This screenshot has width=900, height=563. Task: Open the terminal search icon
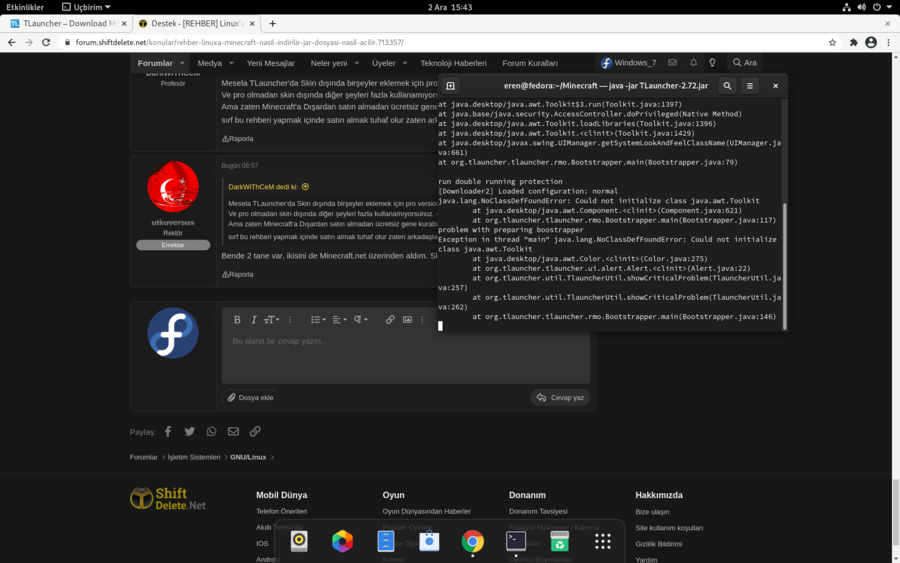click(727, 86)
